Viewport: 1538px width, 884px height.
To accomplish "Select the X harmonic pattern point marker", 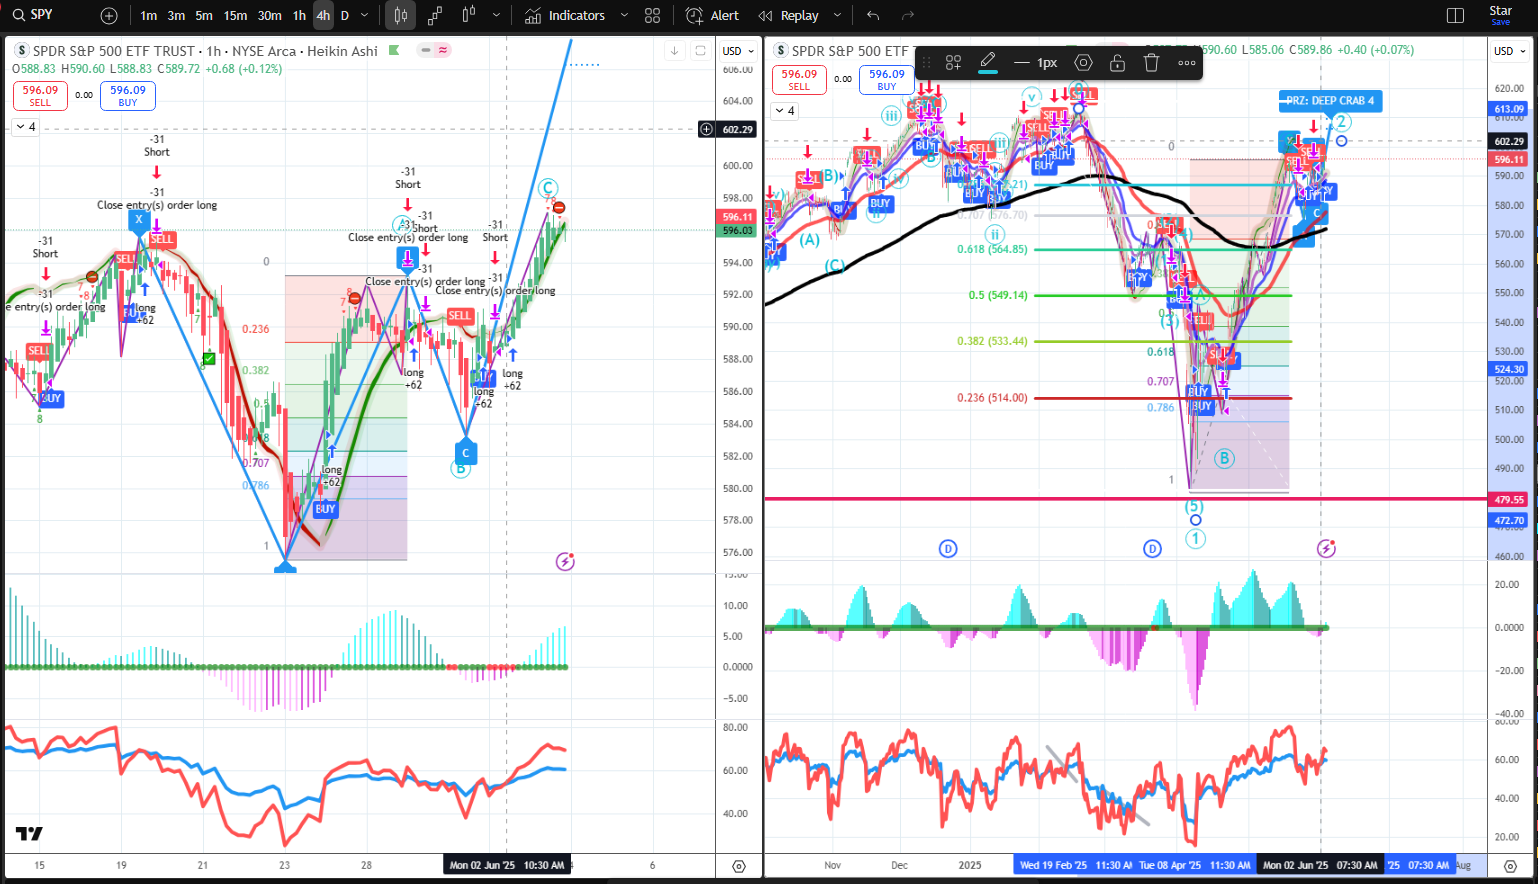I will [x=139, y=220].
